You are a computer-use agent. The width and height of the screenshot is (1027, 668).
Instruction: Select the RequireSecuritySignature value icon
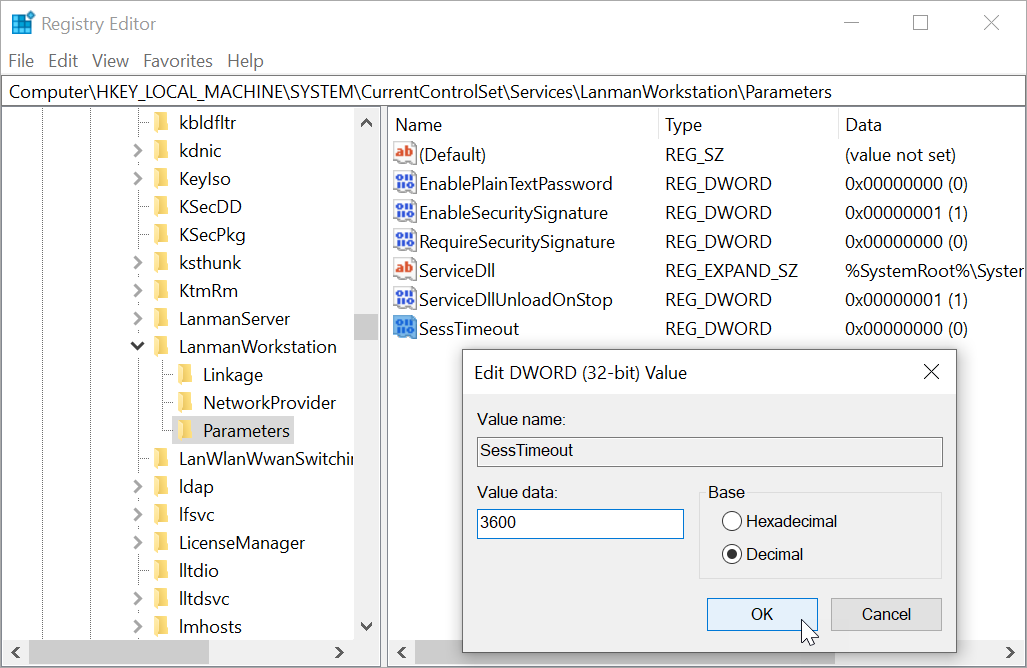pyautogui.click(x=404, y=241)
